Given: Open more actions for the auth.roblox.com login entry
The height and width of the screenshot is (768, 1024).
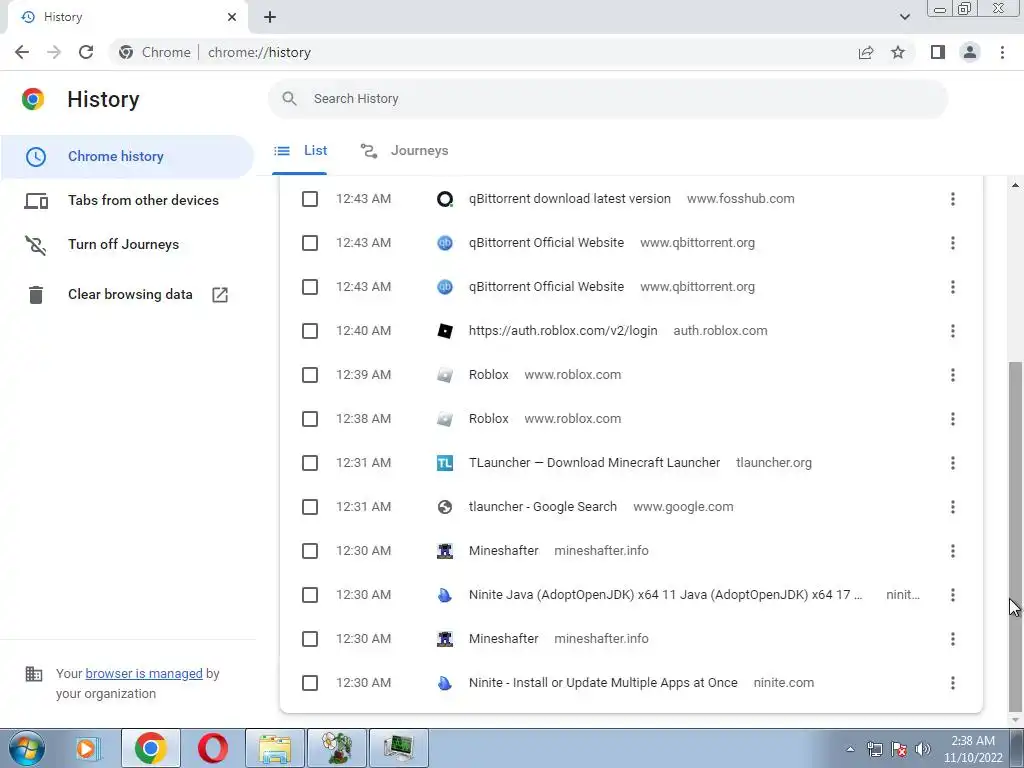Looking at the screenshot, I should pos(953,331).
